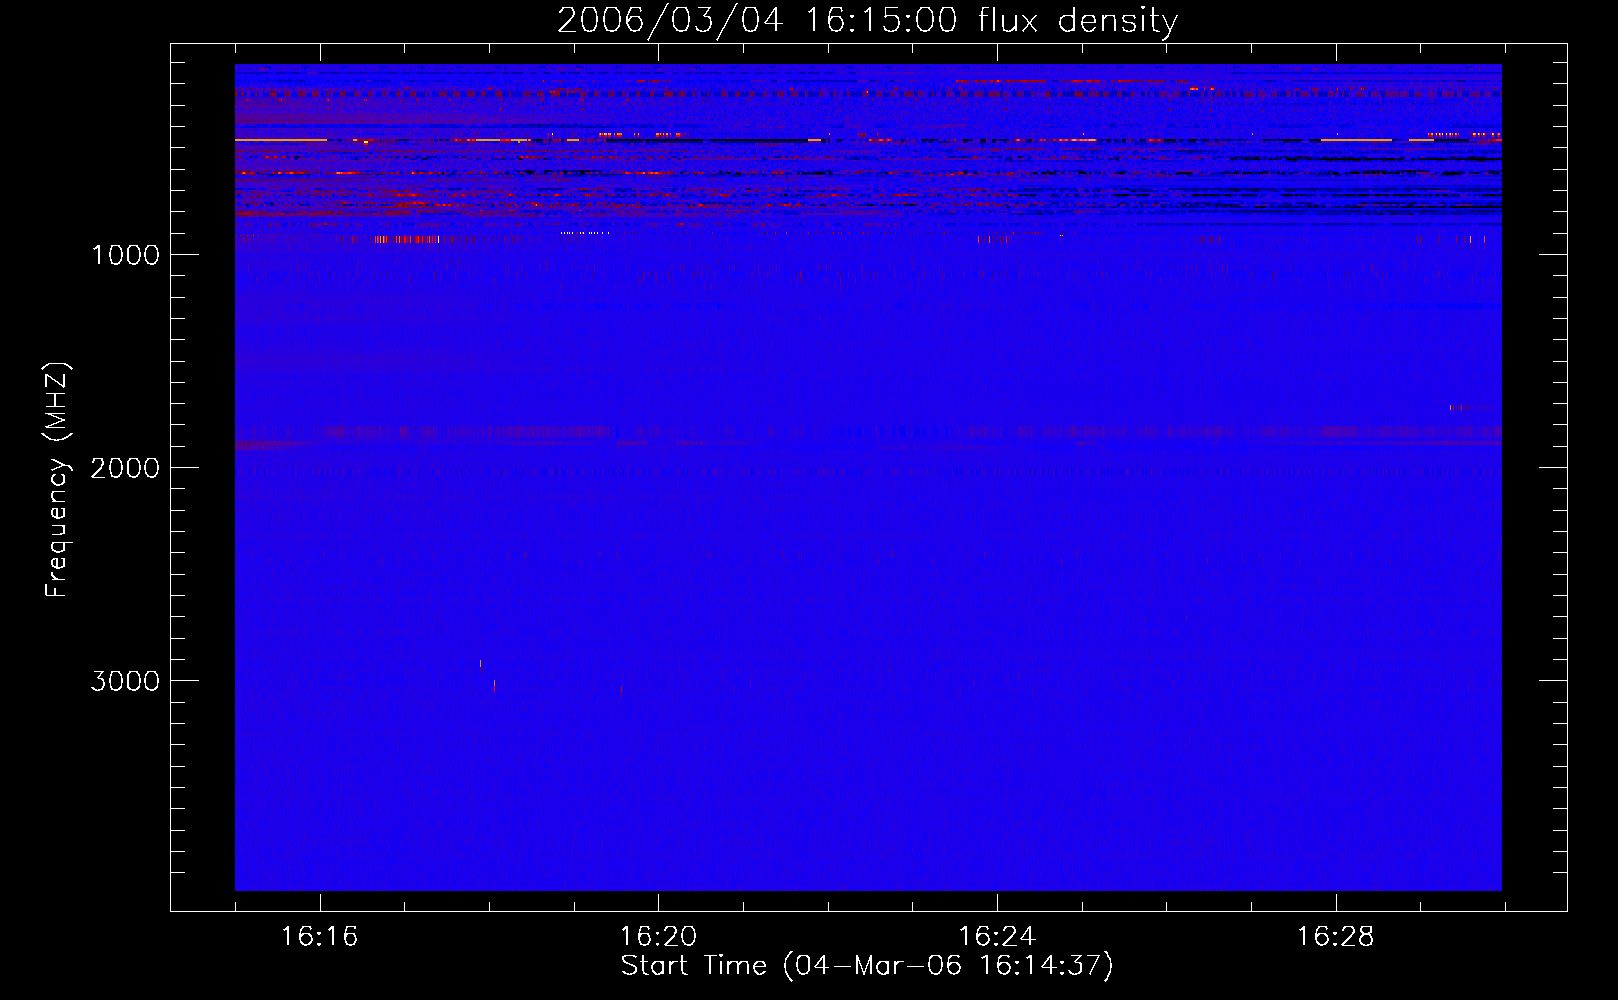Click the plot title '2006/03/04 16:15:00 flux density'
The height and width of the screenshot is (1000, 1618).
click(x=867, y=21)
